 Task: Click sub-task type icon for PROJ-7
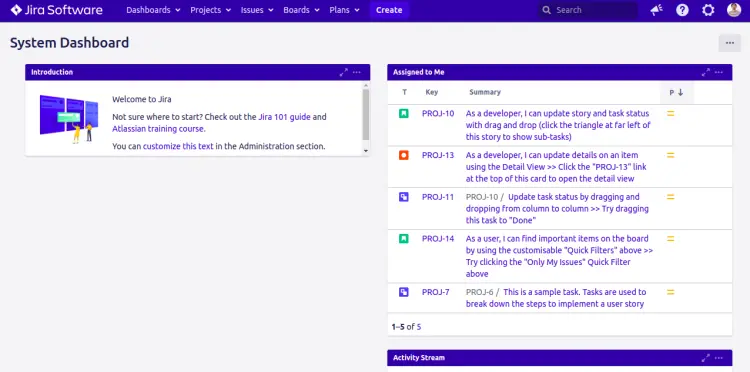404,292
